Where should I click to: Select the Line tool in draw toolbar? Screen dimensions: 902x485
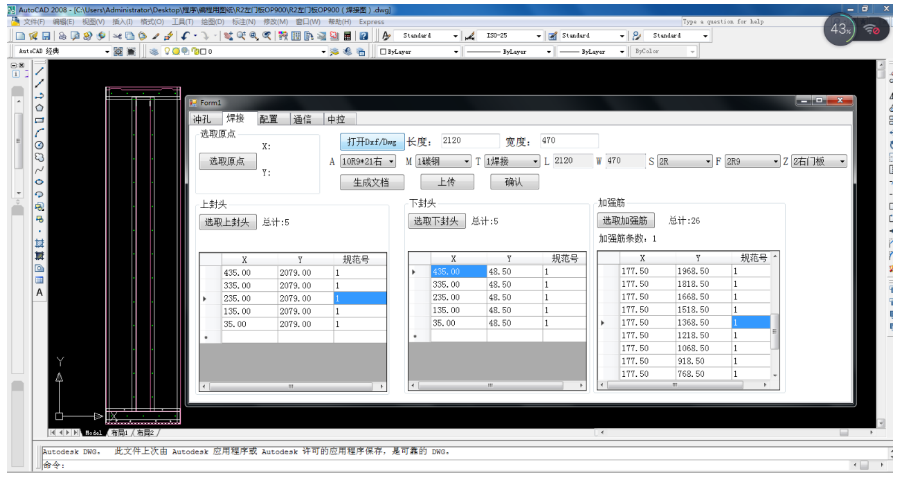tap(40, 70)
